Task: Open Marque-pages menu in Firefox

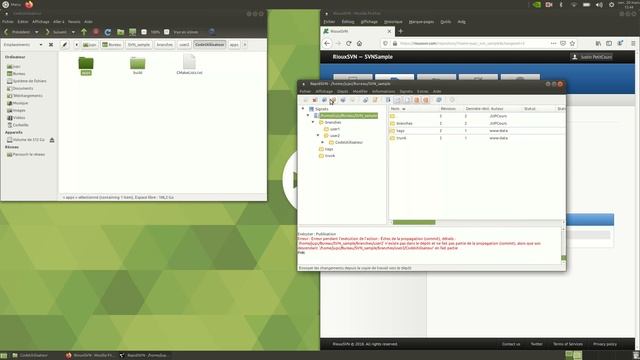Action: click(x=421, y=22)
